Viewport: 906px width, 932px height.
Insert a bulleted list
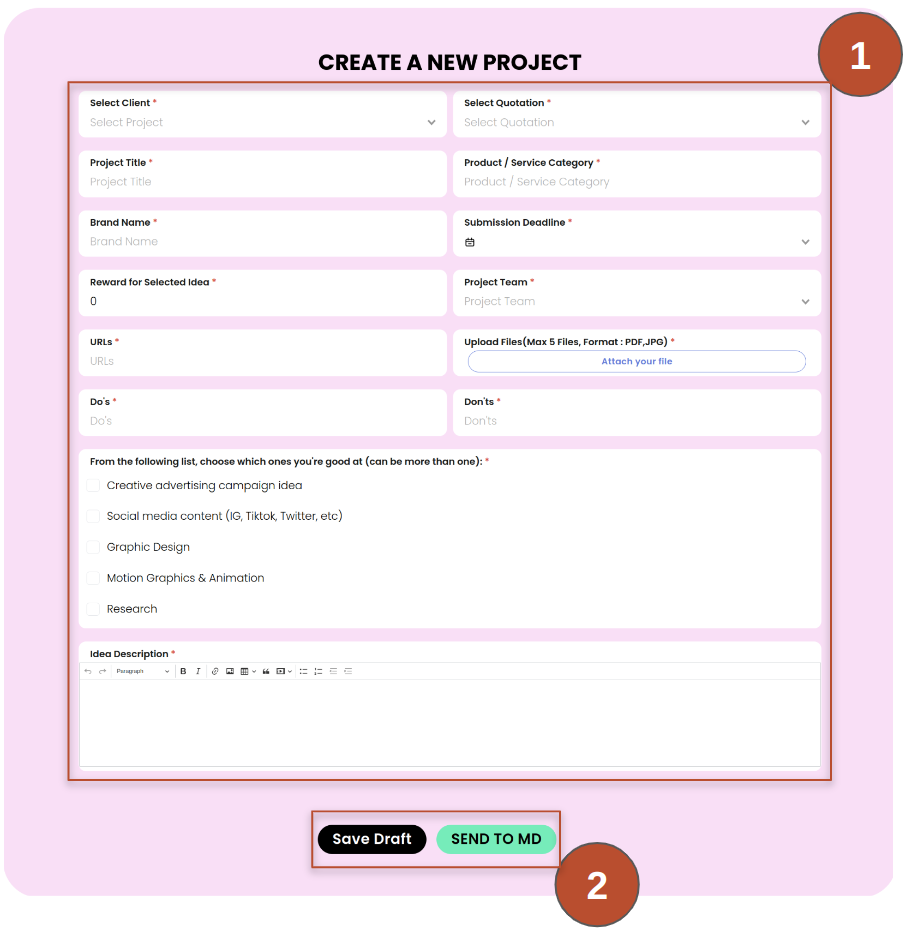(303, 671)
